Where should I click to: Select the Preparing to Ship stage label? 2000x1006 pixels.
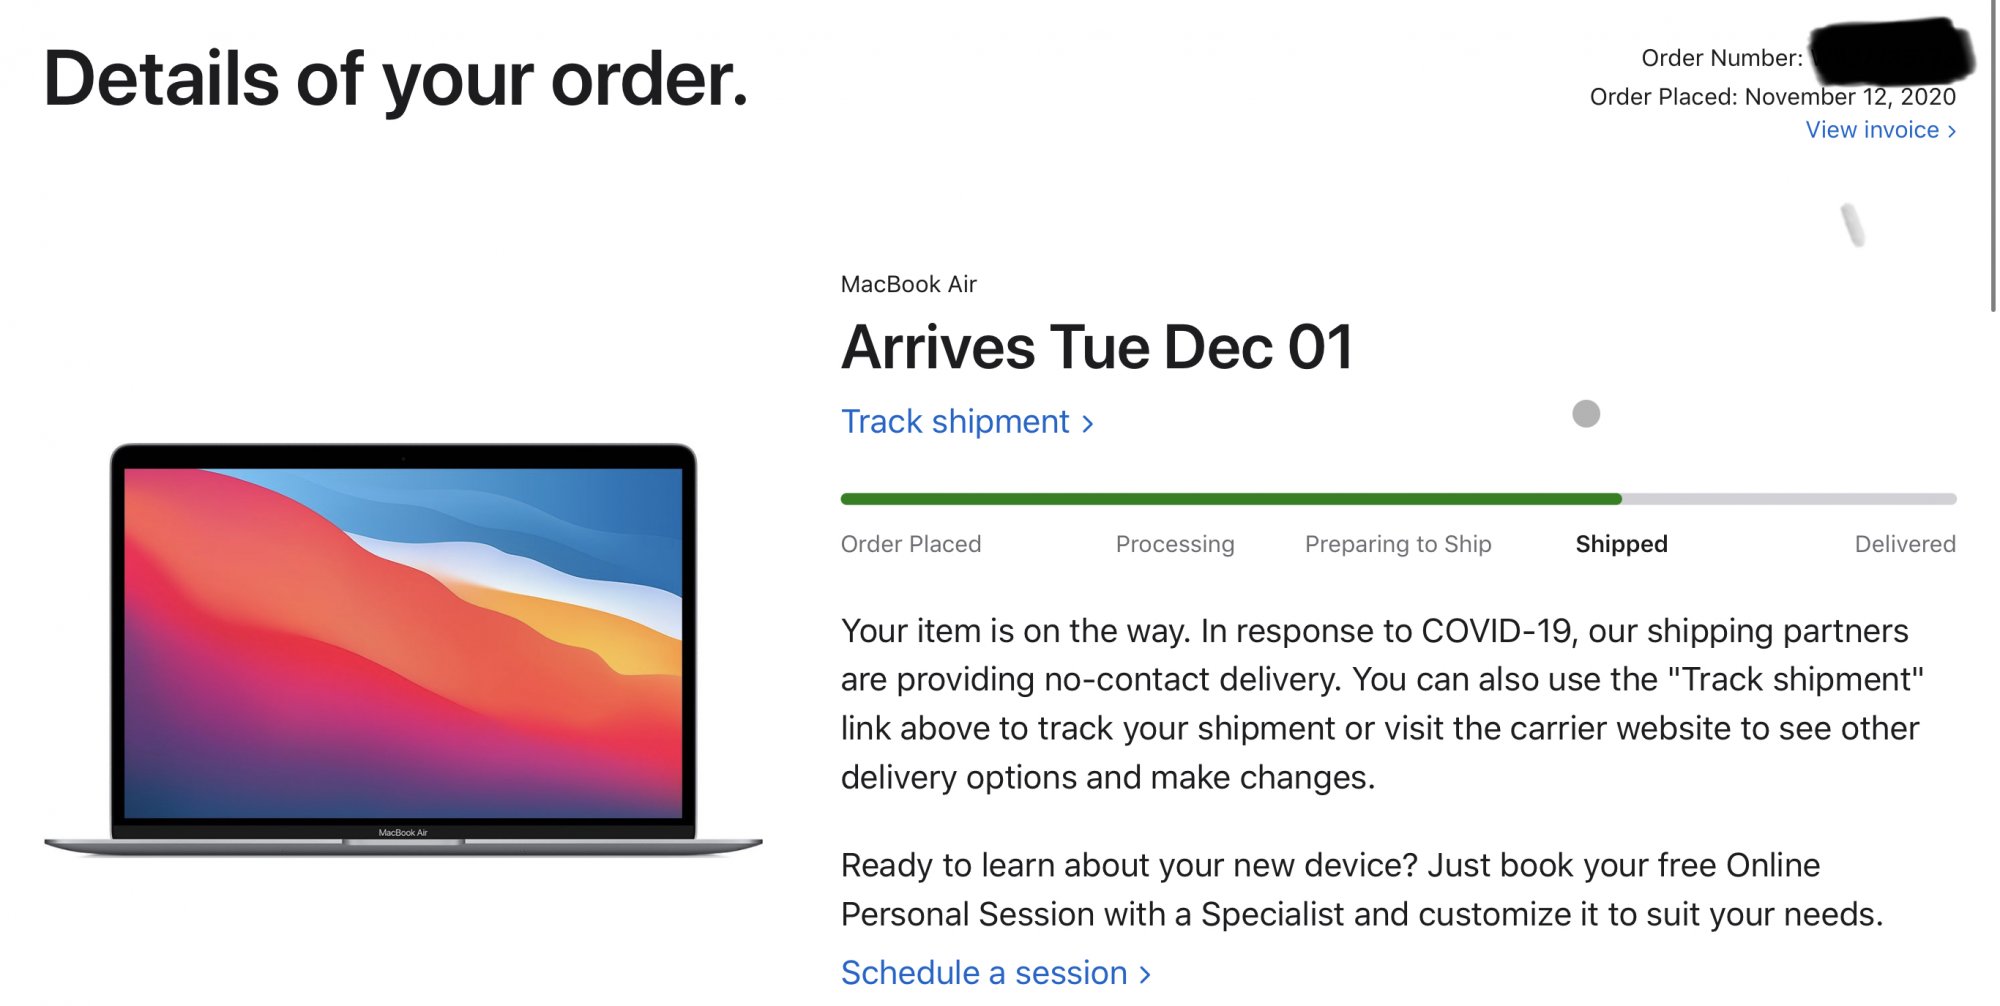click(1397, 544)
